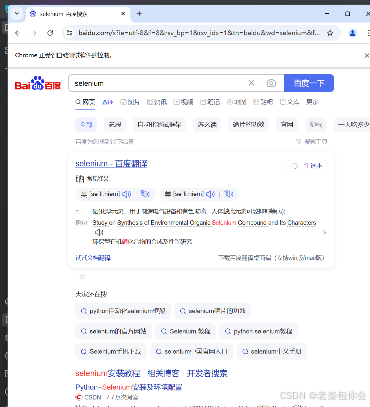The width and height of the screenshot is (370, 407).
Task: Reload the Baidu results page
Action: tap(50, 33)
